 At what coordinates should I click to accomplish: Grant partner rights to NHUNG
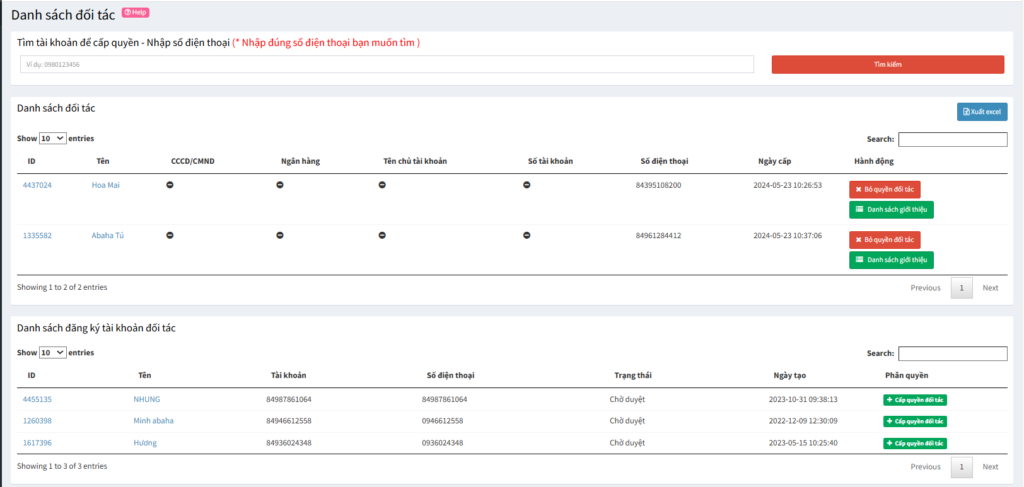click(x=914, y=399)
